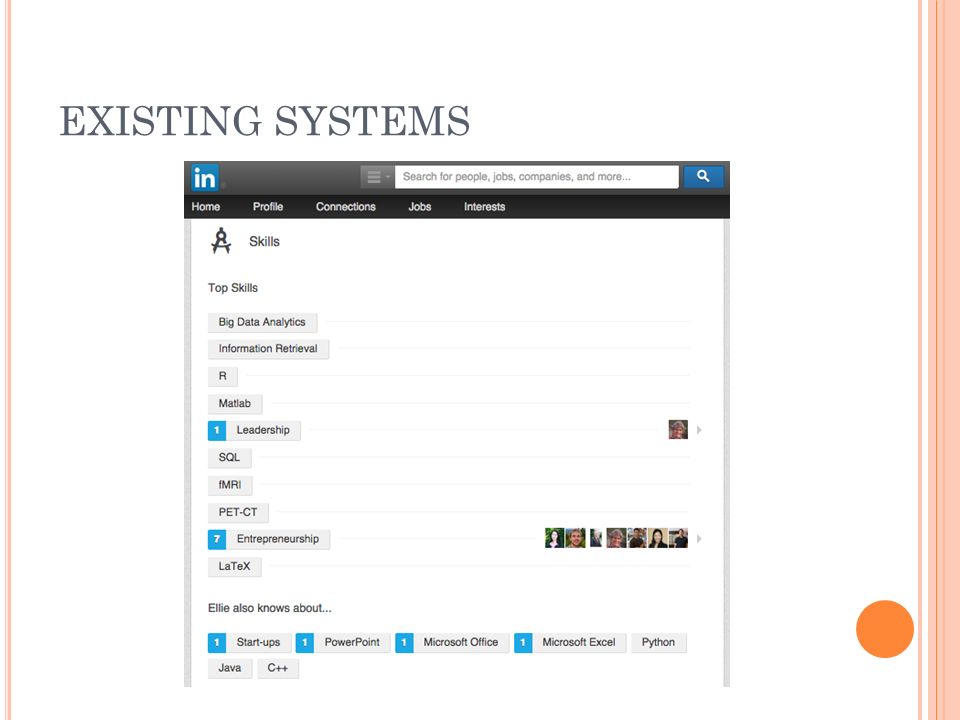
Task: View last Entrepreneurship endorser photo
Action: click(678, 538)
